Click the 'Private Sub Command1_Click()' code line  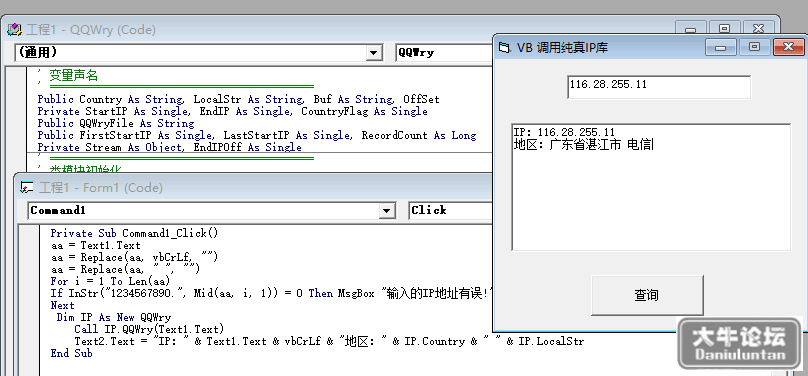coord(134,233)
